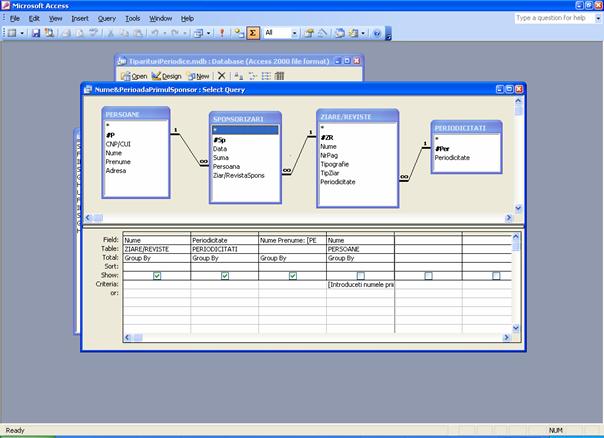Enable Show for the PERSOANE Nume column
604x438 pixels.
pyautogui.click(x=360, y=275)
